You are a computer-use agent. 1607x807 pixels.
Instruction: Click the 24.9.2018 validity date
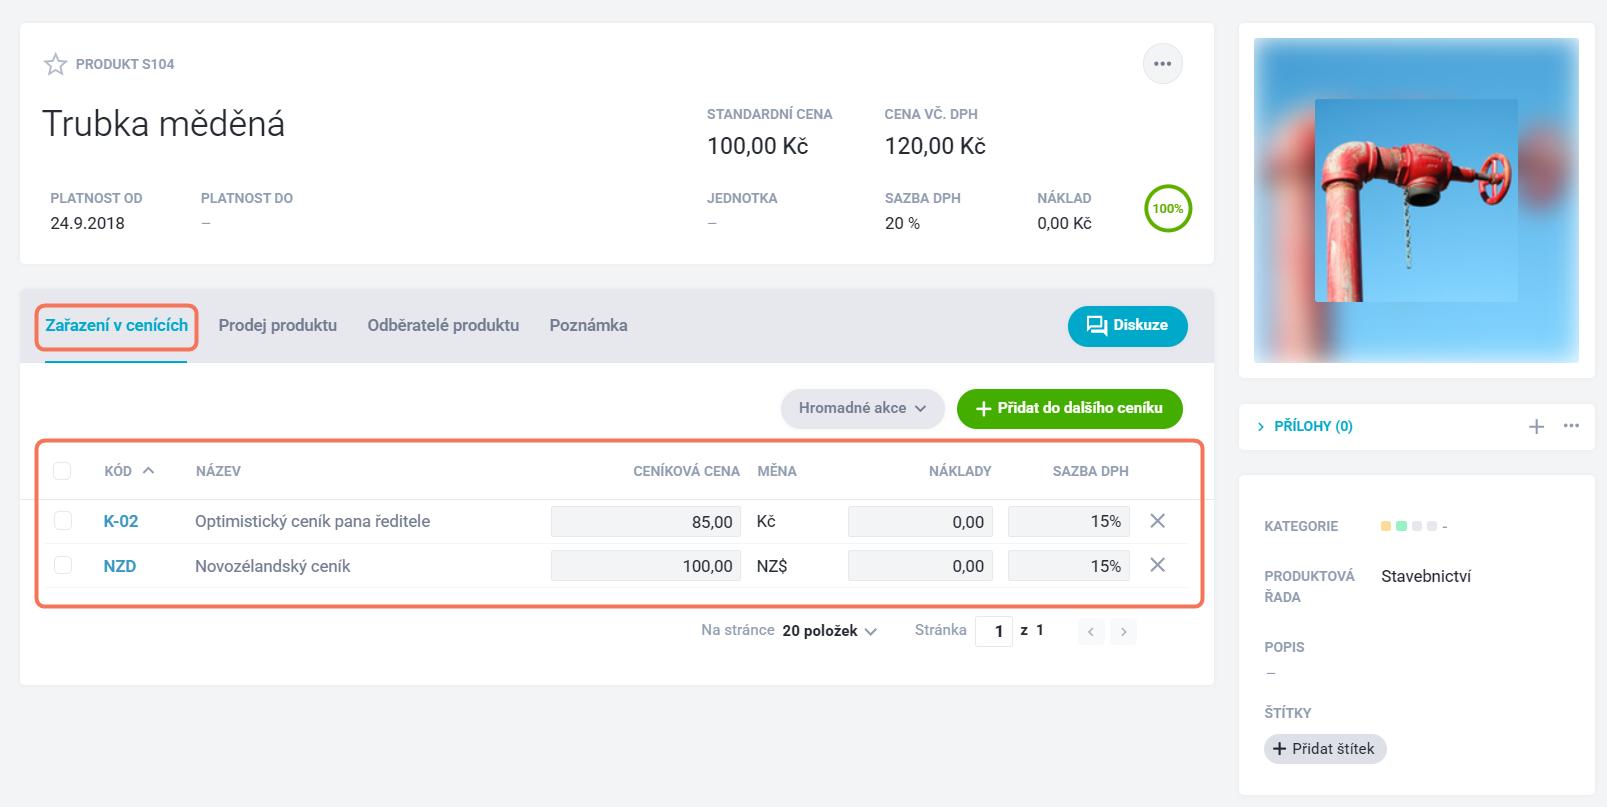point(87,223)
